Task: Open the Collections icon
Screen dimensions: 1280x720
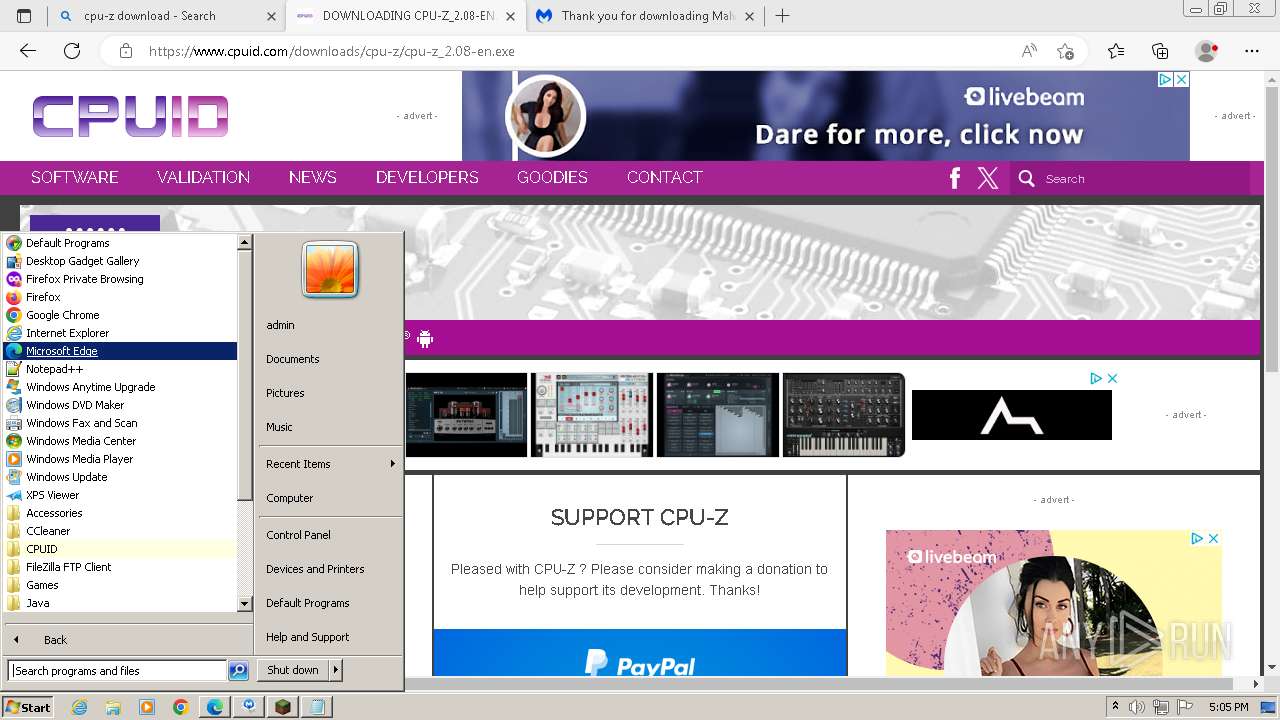Action: (1160, 51)
